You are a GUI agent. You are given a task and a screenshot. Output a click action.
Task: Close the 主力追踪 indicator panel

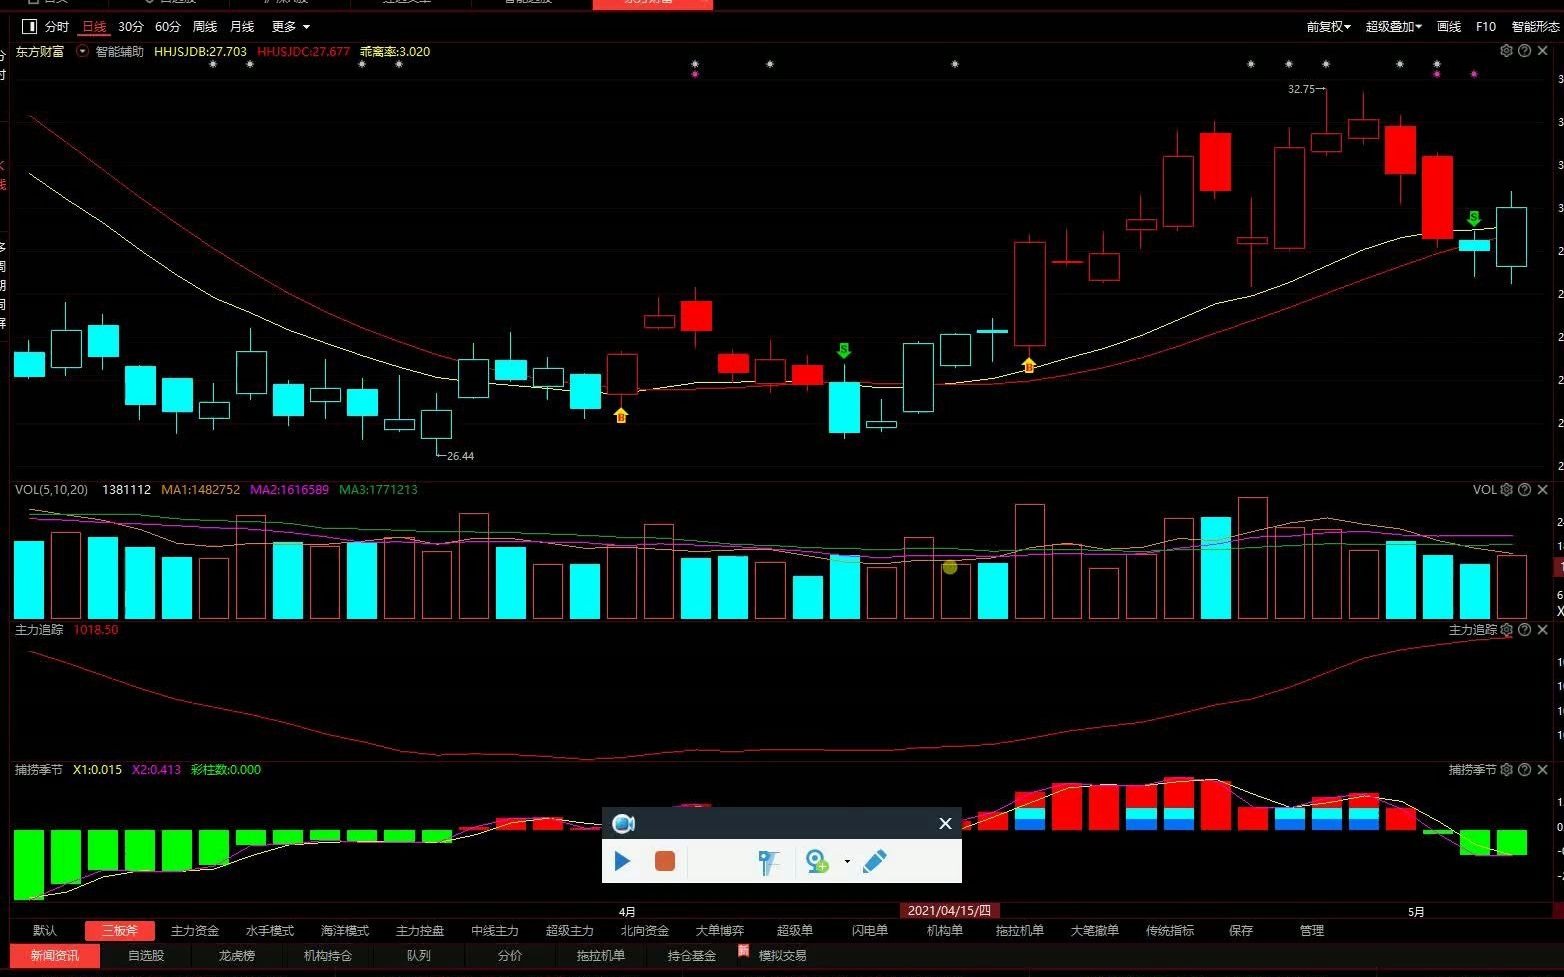click(1543, 630)
